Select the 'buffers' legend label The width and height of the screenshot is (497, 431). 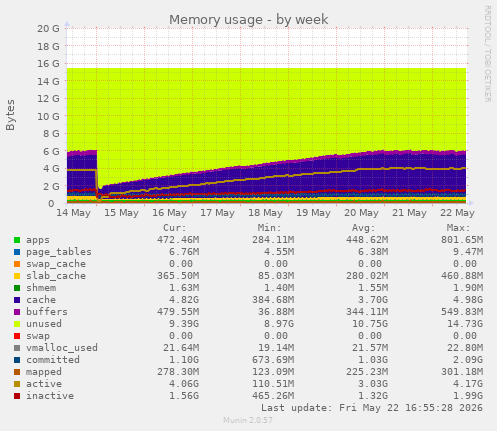pos(47,312)
